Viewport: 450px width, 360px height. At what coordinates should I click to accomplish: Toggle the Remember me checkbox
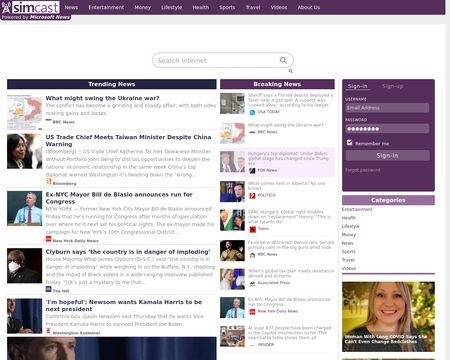click(349, 143)
